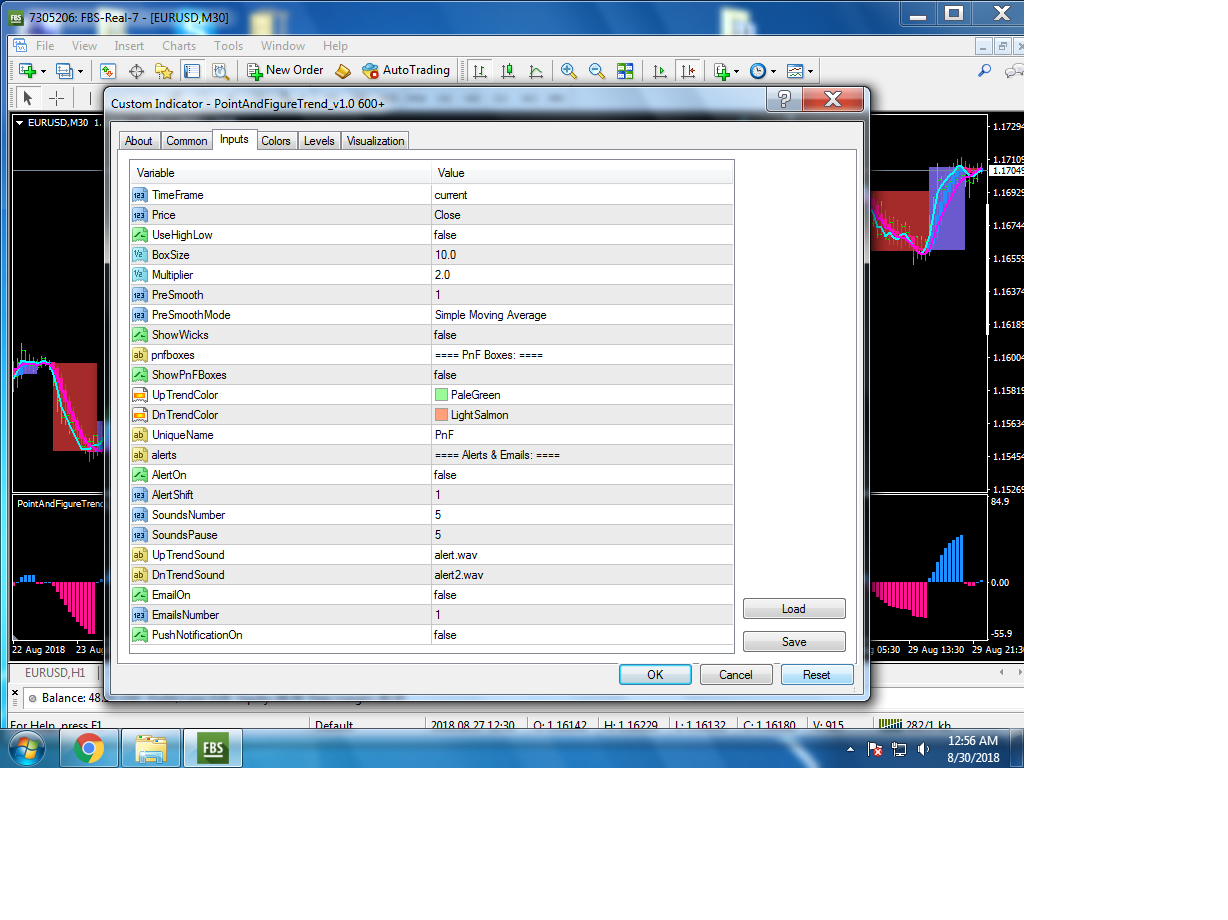Viewport: 1228px width, 920px height.
Task: Open the periodicity clock dropdown arrow
Action: tap(773, 71)
